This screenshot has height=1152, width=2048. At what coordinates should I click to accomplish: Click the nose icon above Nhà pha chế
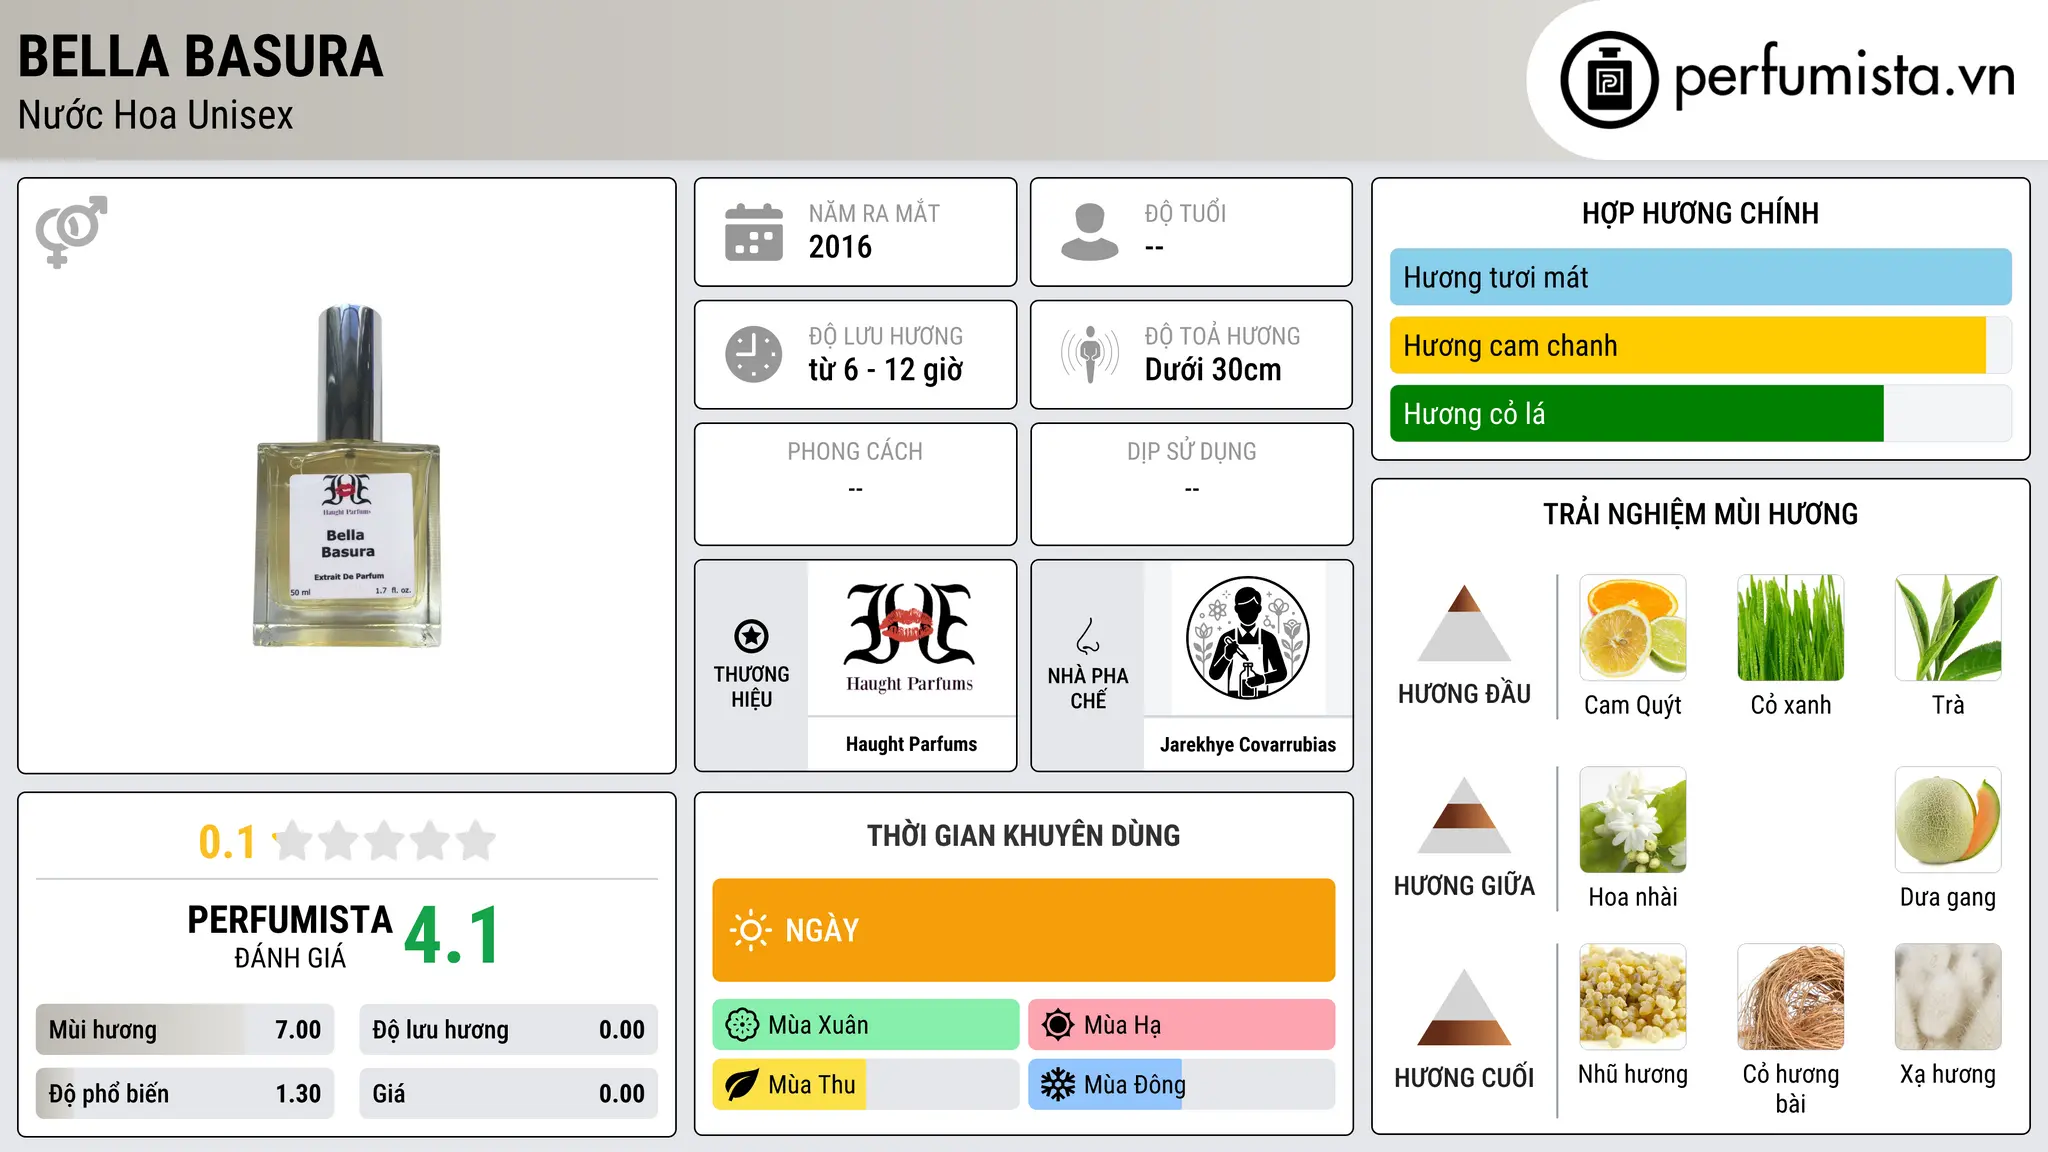point(1088,636)
